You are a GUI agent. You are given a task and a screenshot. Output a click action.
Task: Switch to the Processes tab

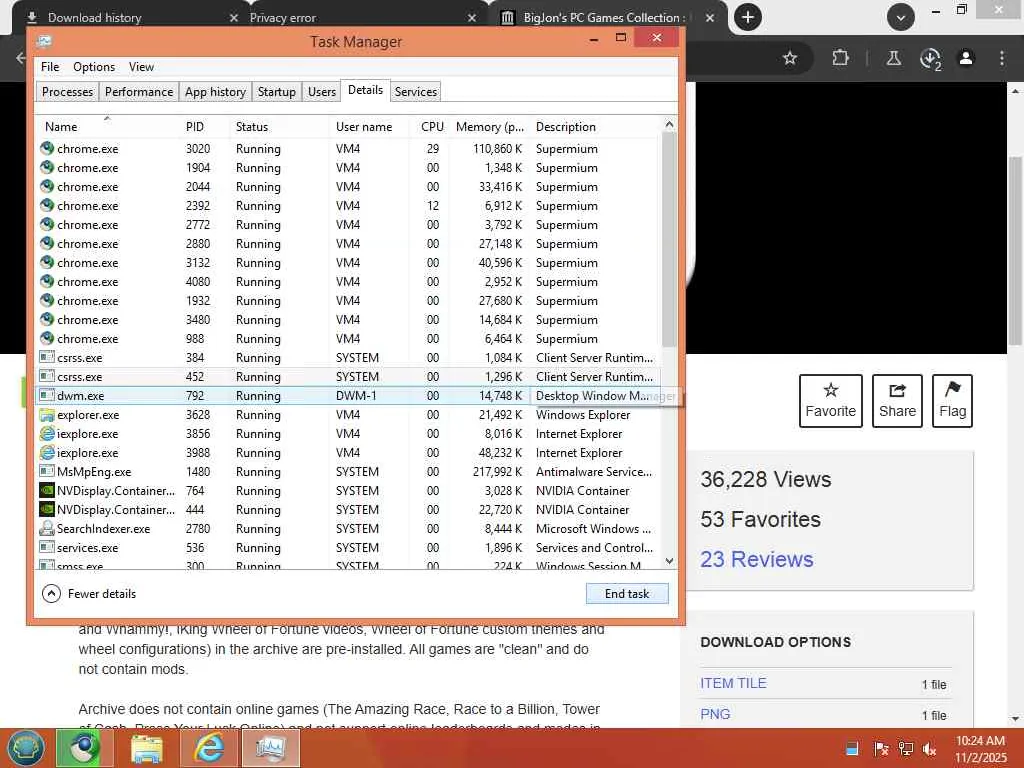[67, 91]
